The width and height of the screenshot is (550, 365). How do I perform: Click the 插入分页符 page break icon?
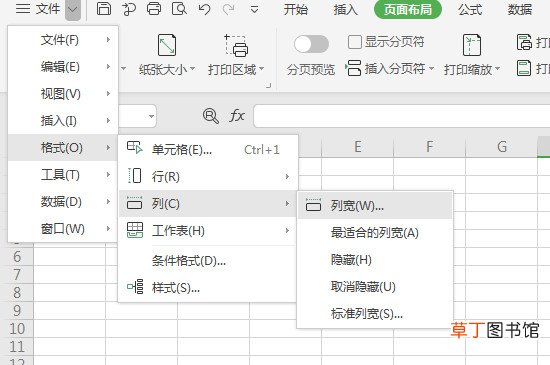[354, 68]
